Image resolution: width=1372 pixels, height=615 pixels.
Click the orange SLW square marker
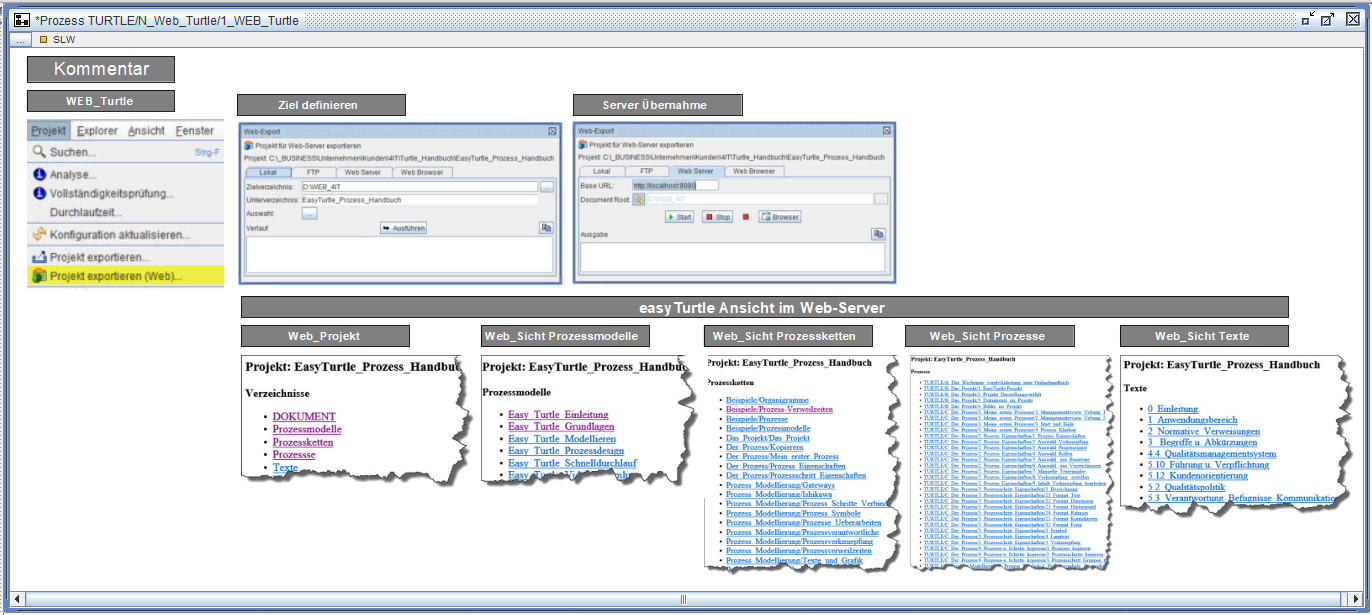43,40
